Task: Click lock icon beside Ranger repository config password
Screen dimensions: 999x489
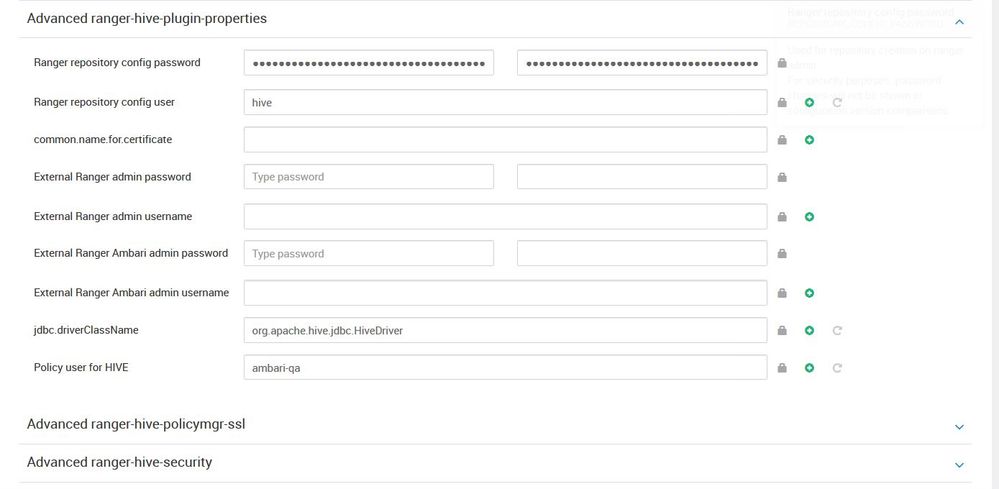Action: 782,63
